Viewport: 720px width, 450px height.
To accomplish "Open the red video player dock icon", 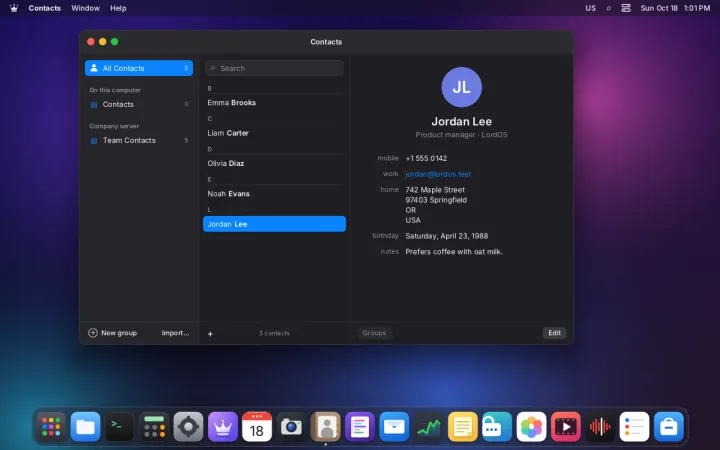I will (565, 427).
